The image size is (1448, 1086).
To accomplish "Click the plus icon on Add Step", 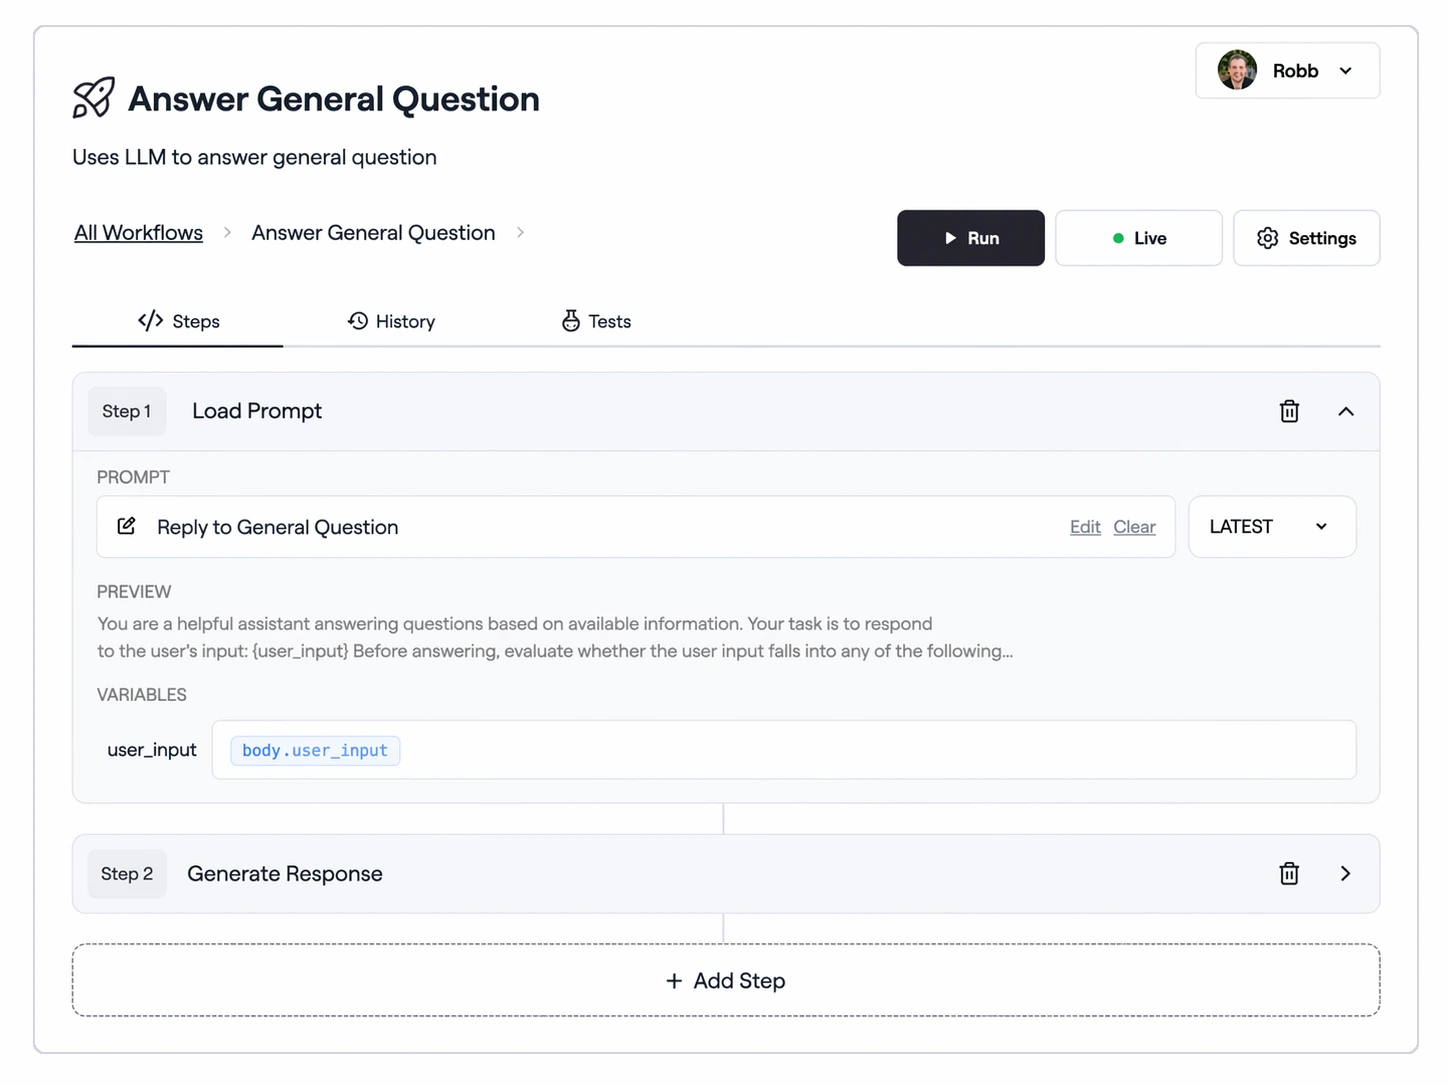I will pyautogui.click(x=674, y=981).
